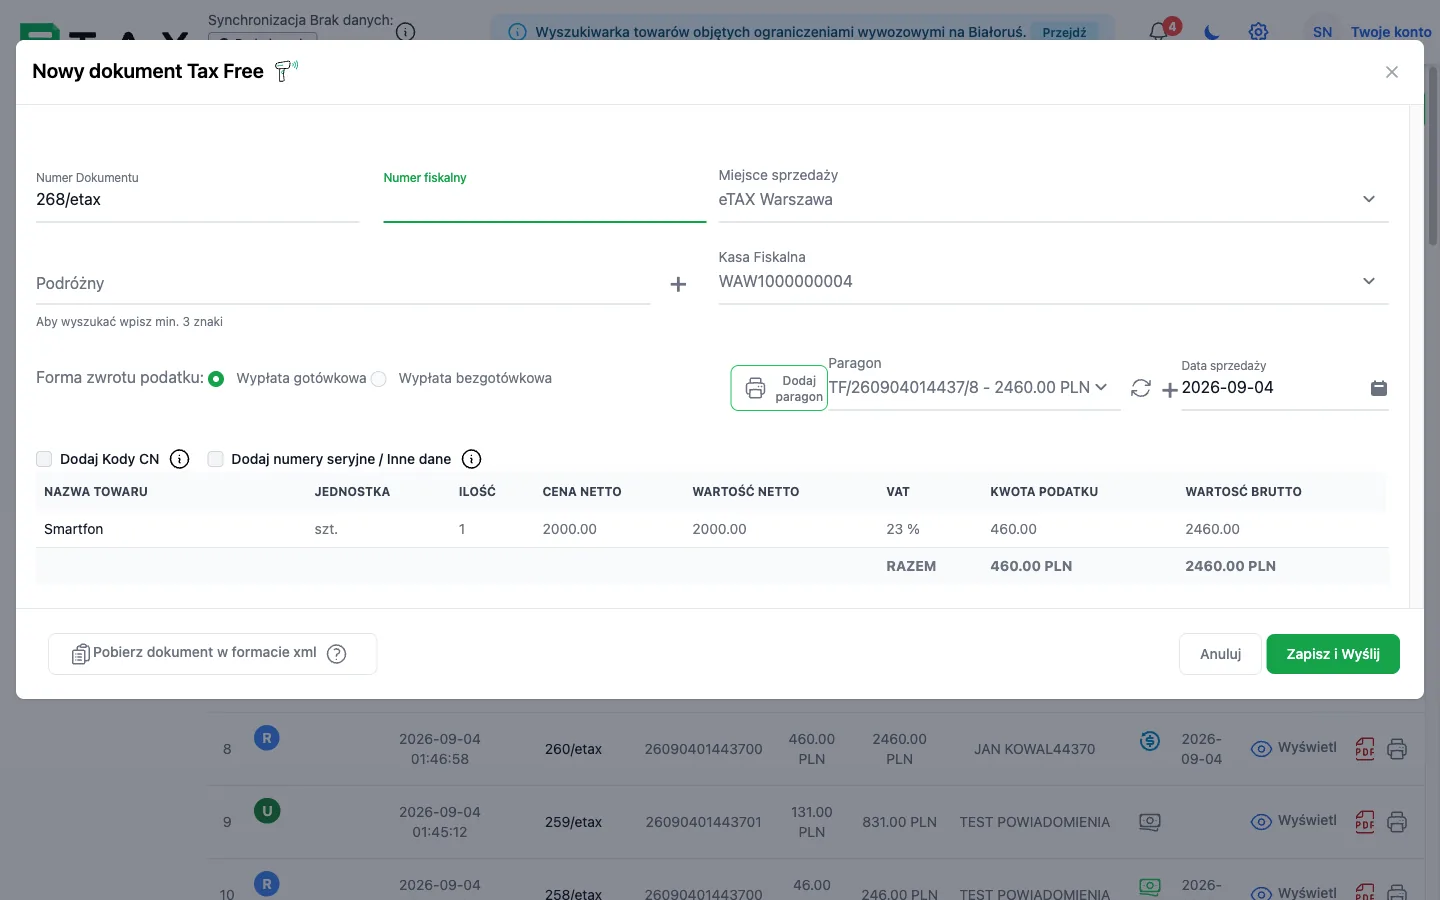Enable Dodaj Kody CN checkbox

(44, 459)
